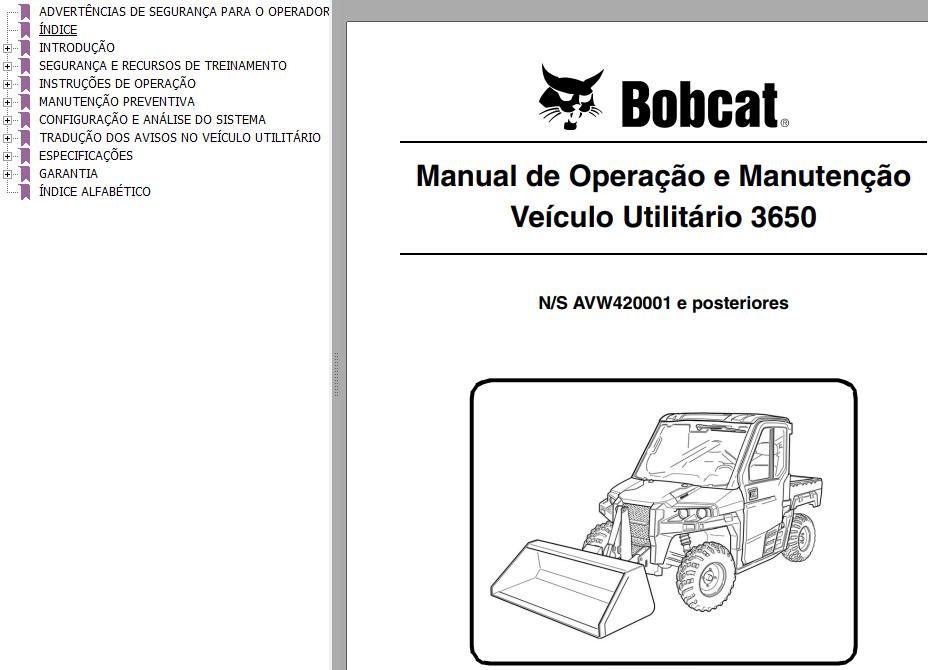Open SEGURANÇA E RECURSOS DE TREINAMENTO bookmark

click(163, 66)
